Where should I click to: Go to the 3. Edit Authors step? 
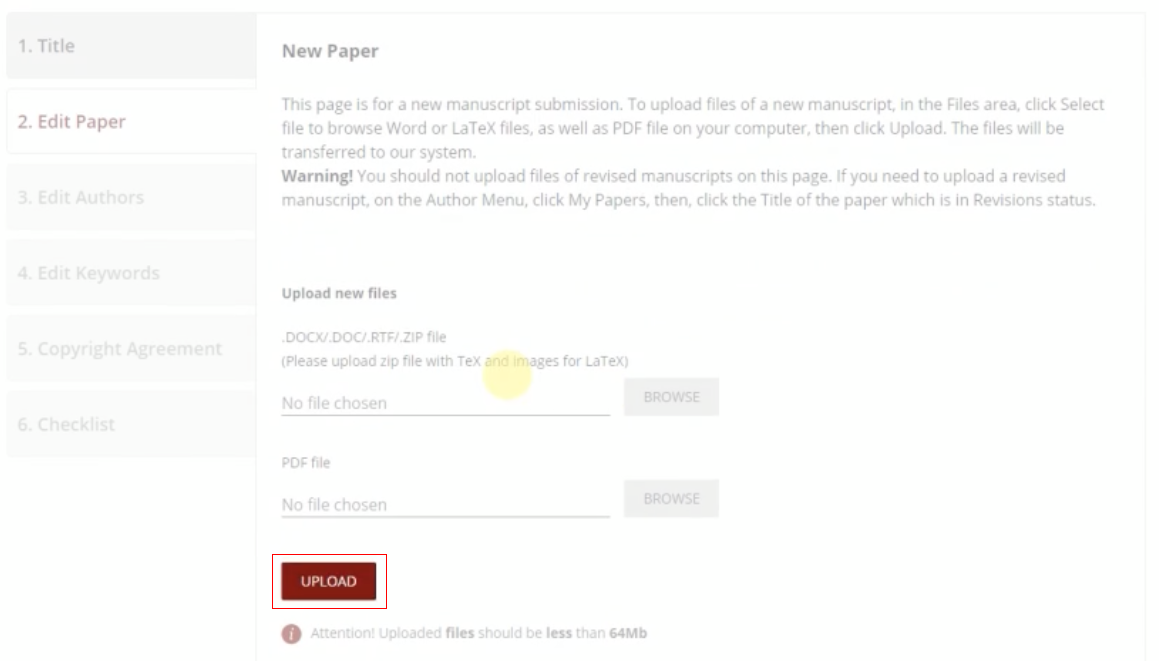click(x=132, y=197)
